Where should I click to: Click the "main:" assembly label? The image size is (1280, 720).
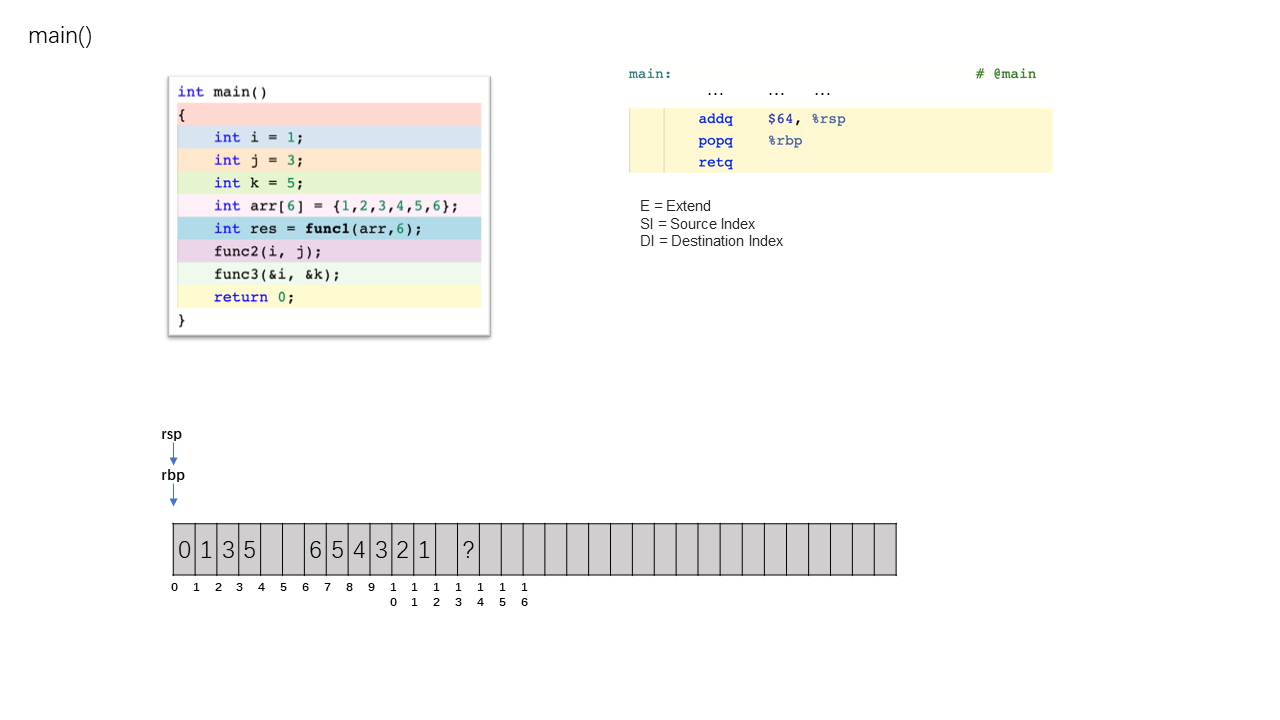click(650, 74)
